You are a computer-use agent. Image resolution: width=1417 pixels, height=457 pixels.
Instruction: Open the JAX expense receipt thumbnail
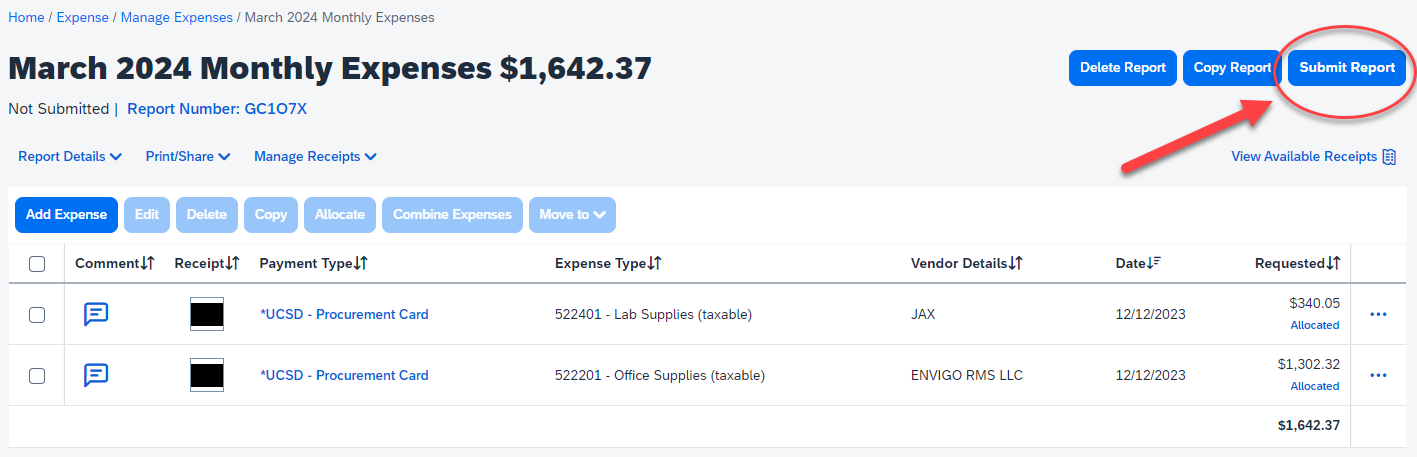click(x=207, y=314)
